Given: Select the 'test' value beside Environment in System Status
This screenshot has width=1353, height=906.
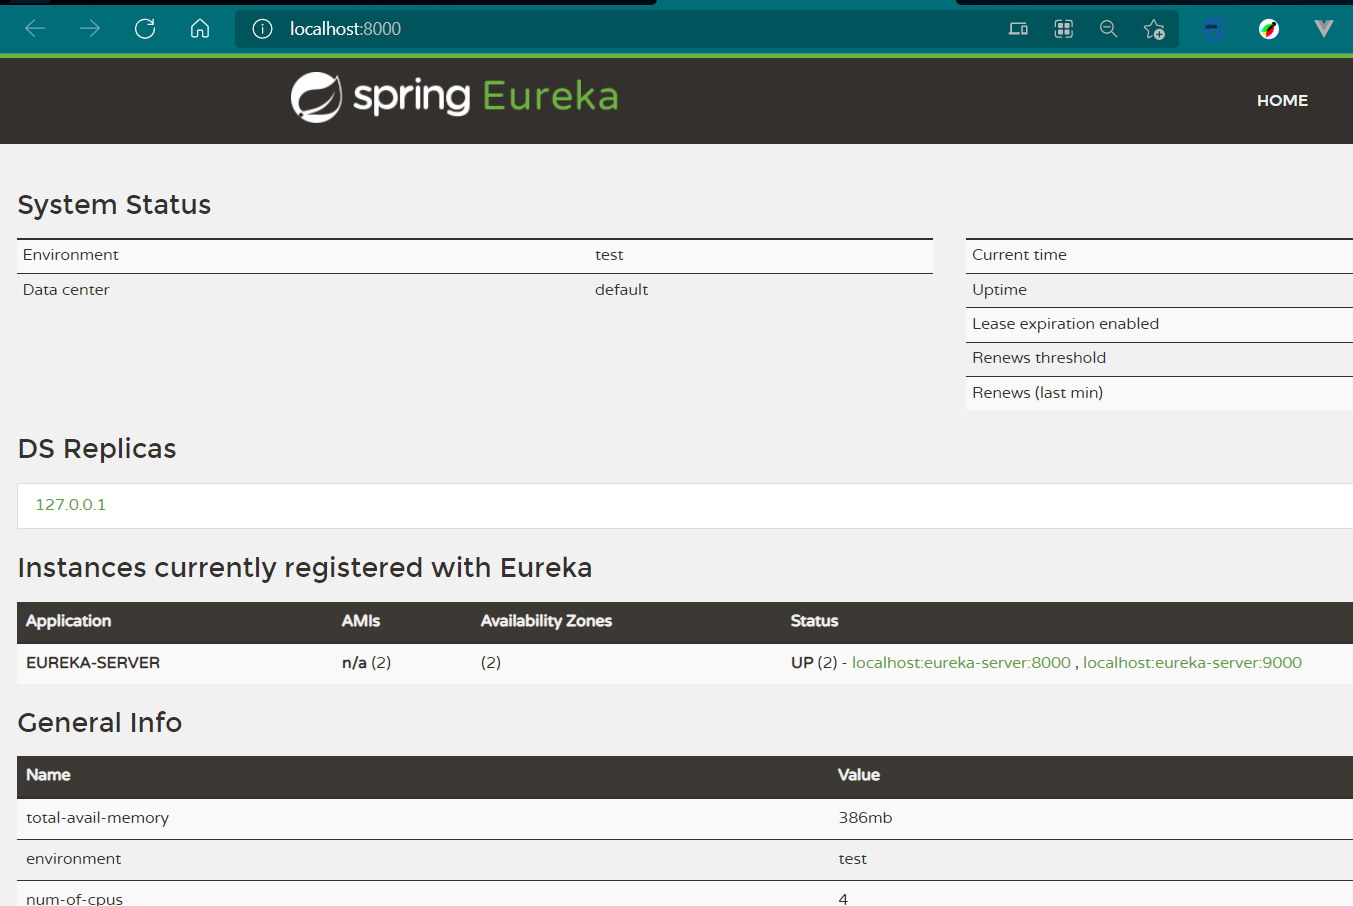Looking at the screenshot, I should [609, 255].
